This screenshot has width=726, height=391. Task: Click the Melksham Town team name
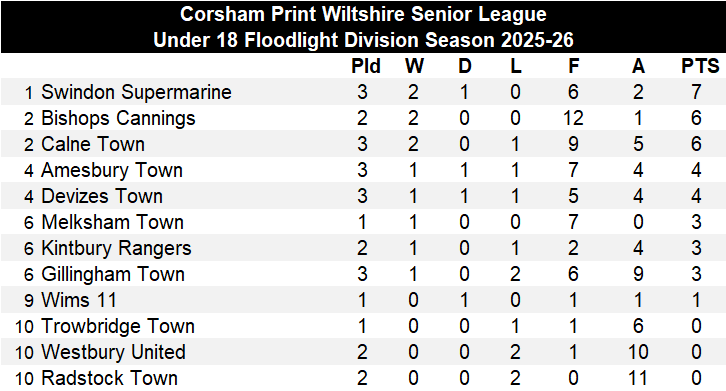point(112,222)
